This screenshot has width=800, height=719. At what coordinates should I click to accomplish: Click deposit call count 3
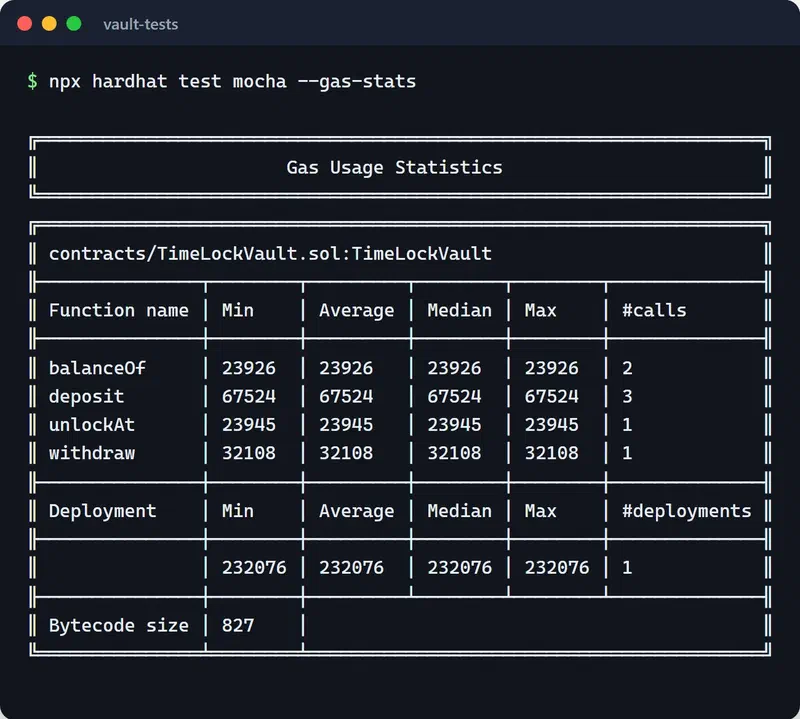pyautogui.click(x=627, y=396)
